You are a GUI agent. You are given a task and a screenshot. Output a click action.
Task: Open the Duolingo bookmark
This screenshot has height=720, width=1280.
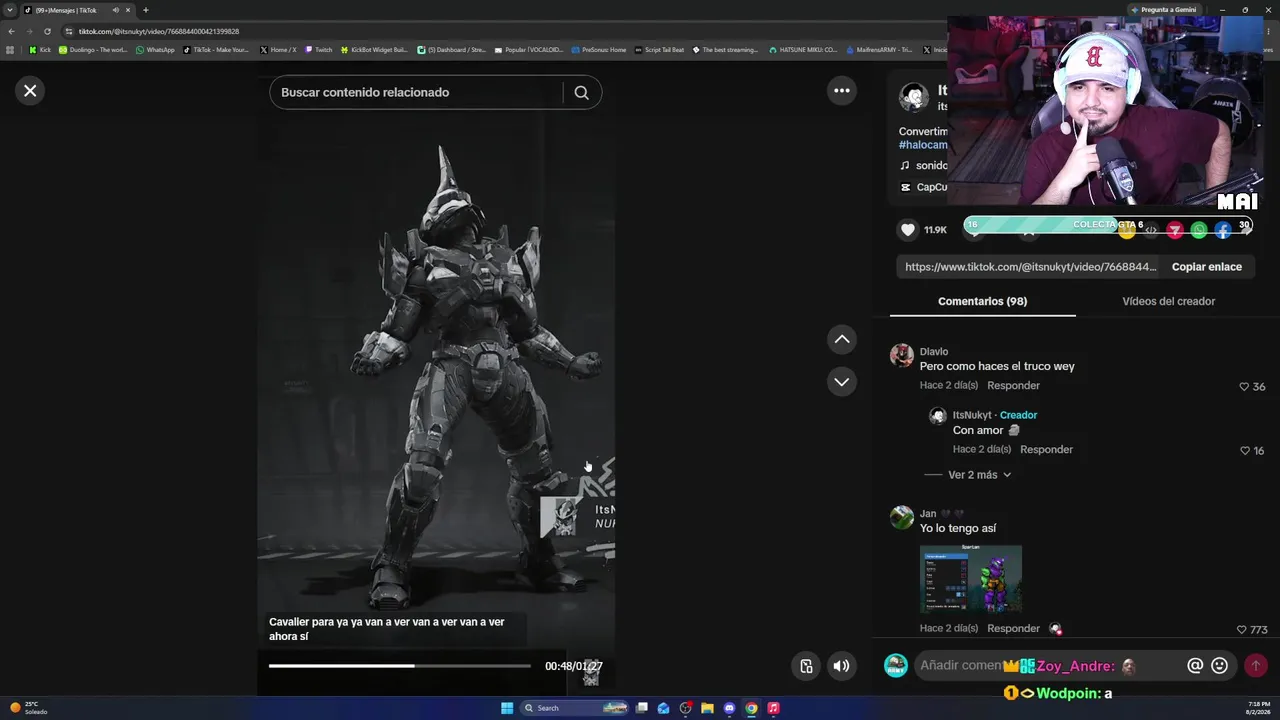tap(93, 50)
